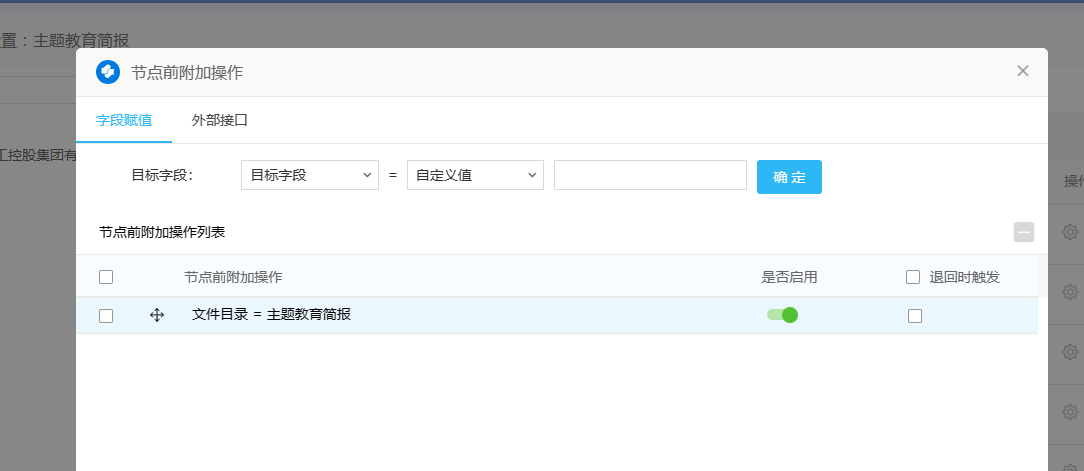Click the third gear icon under 操作 column
Screen dimensions: 1084x471
(1070, 352)
